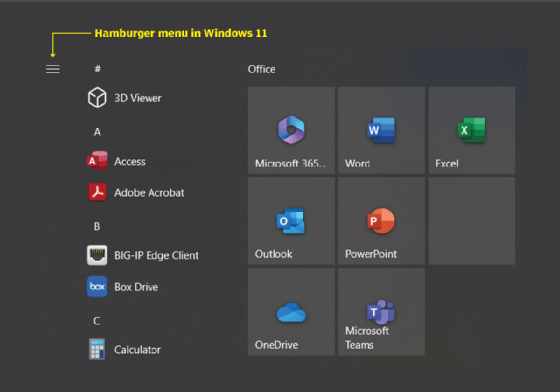Screen dimensions: 560x392
Task: Click the Access app icon
Action: 97,161
